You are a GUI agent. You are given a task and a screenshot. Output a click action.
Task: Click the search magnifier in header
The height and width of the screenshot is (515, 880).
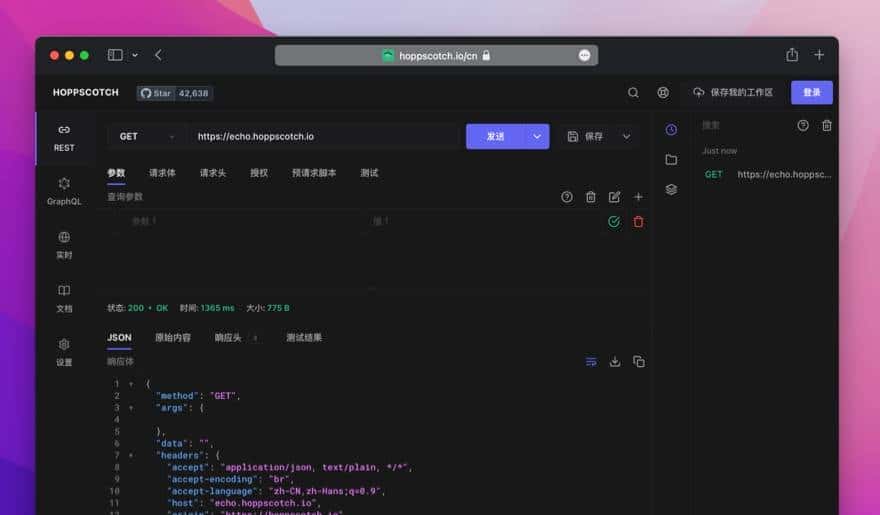click(633, 93)
